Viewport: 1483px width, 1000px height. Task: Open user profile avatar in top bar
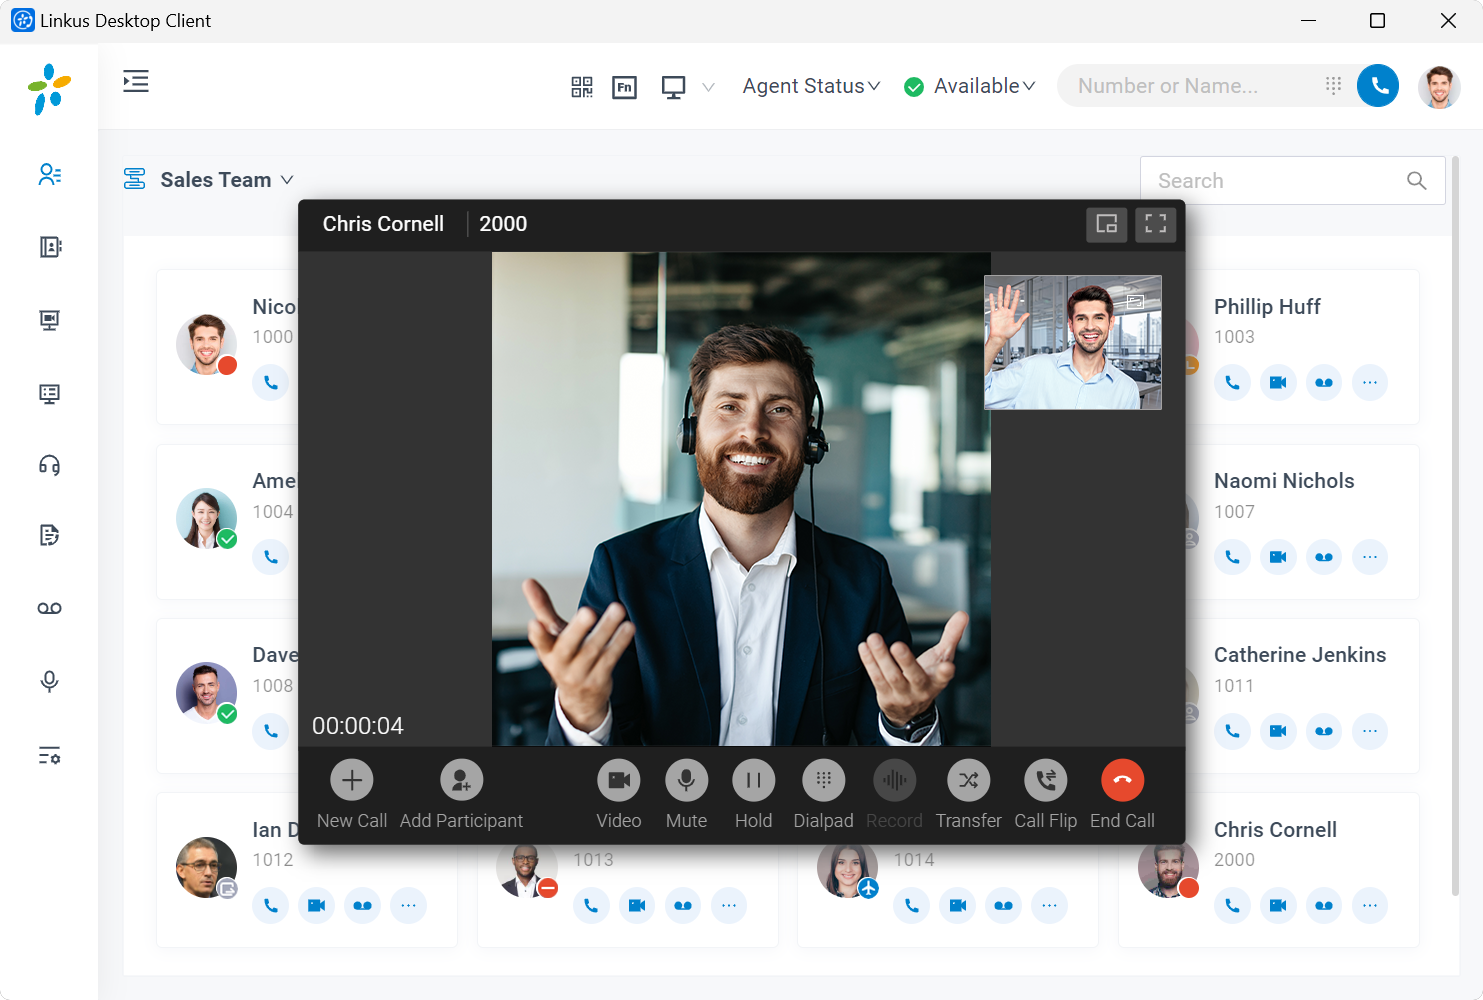click(1439, 87)
